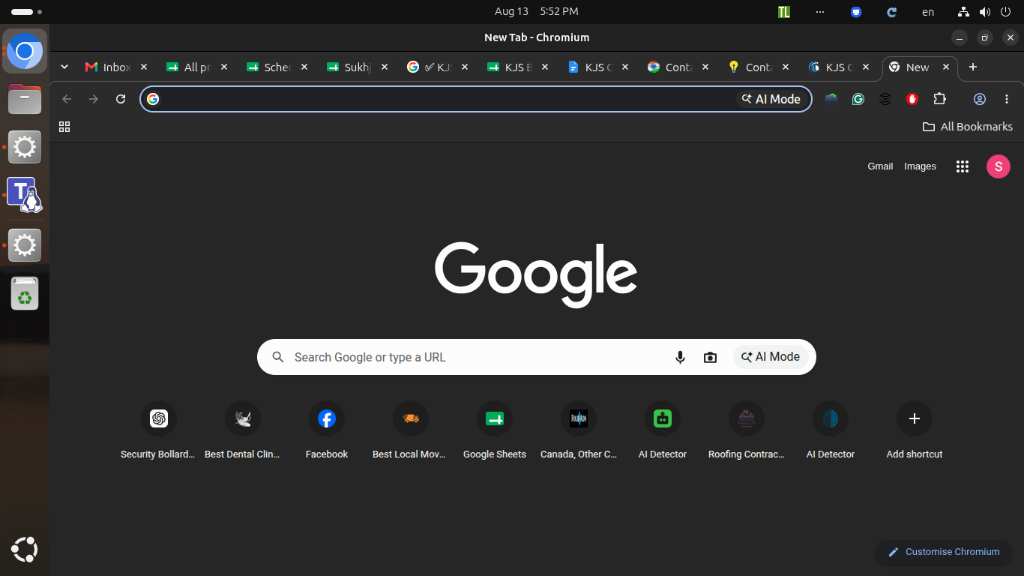Open the Chromium three-dot menu
The image size is (1024, 576).
point(1006,99)
